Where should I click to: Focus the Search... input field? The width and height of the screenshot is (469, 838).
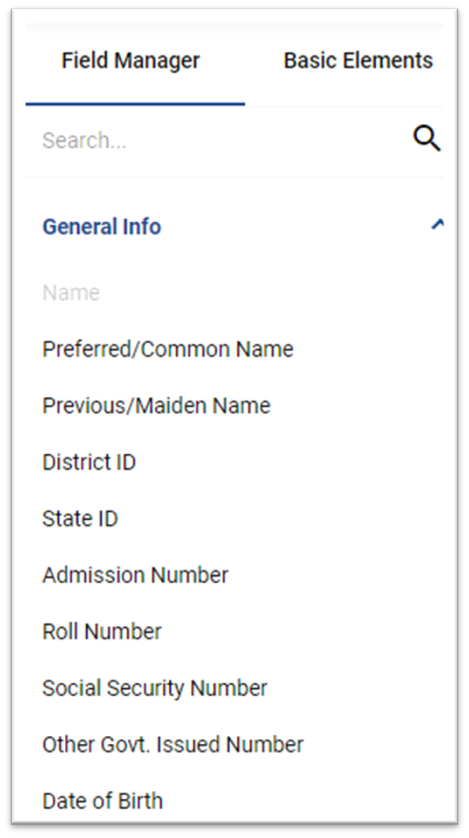coord(219,141)
